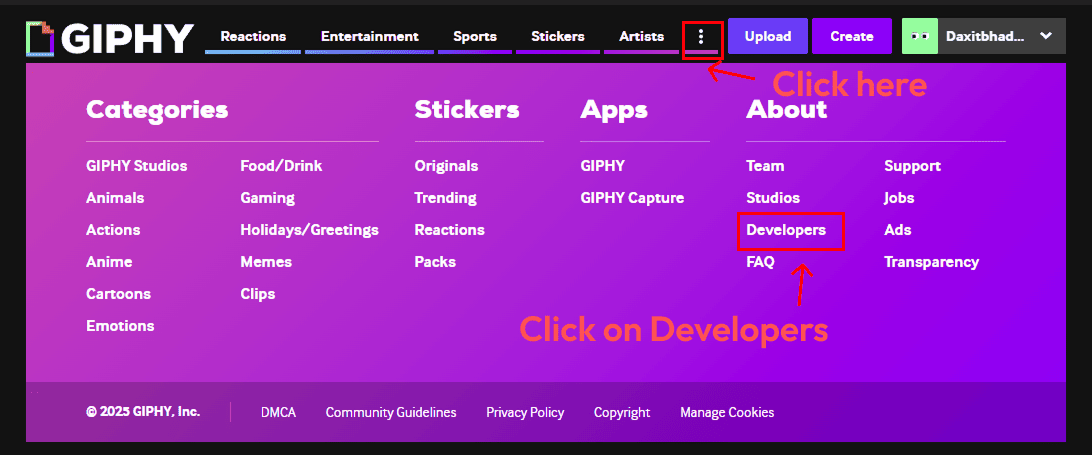Expand the account dropdown chevron
The width and height of the screenshot is (1092, 455).
tap(1046, 36)
